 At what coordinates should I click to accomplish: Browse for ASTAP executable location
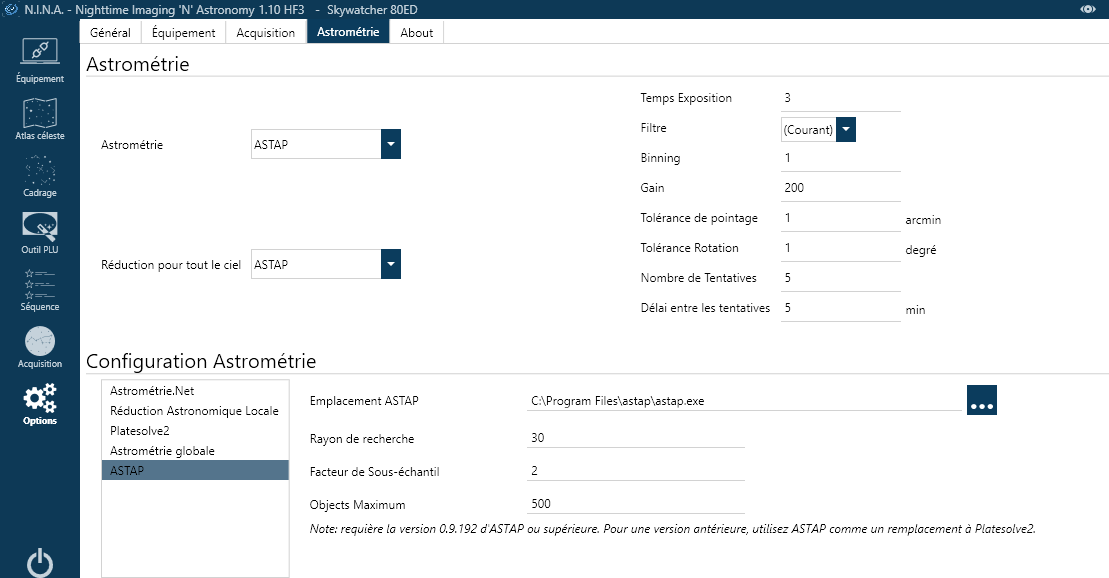click(x=981, y=400)
